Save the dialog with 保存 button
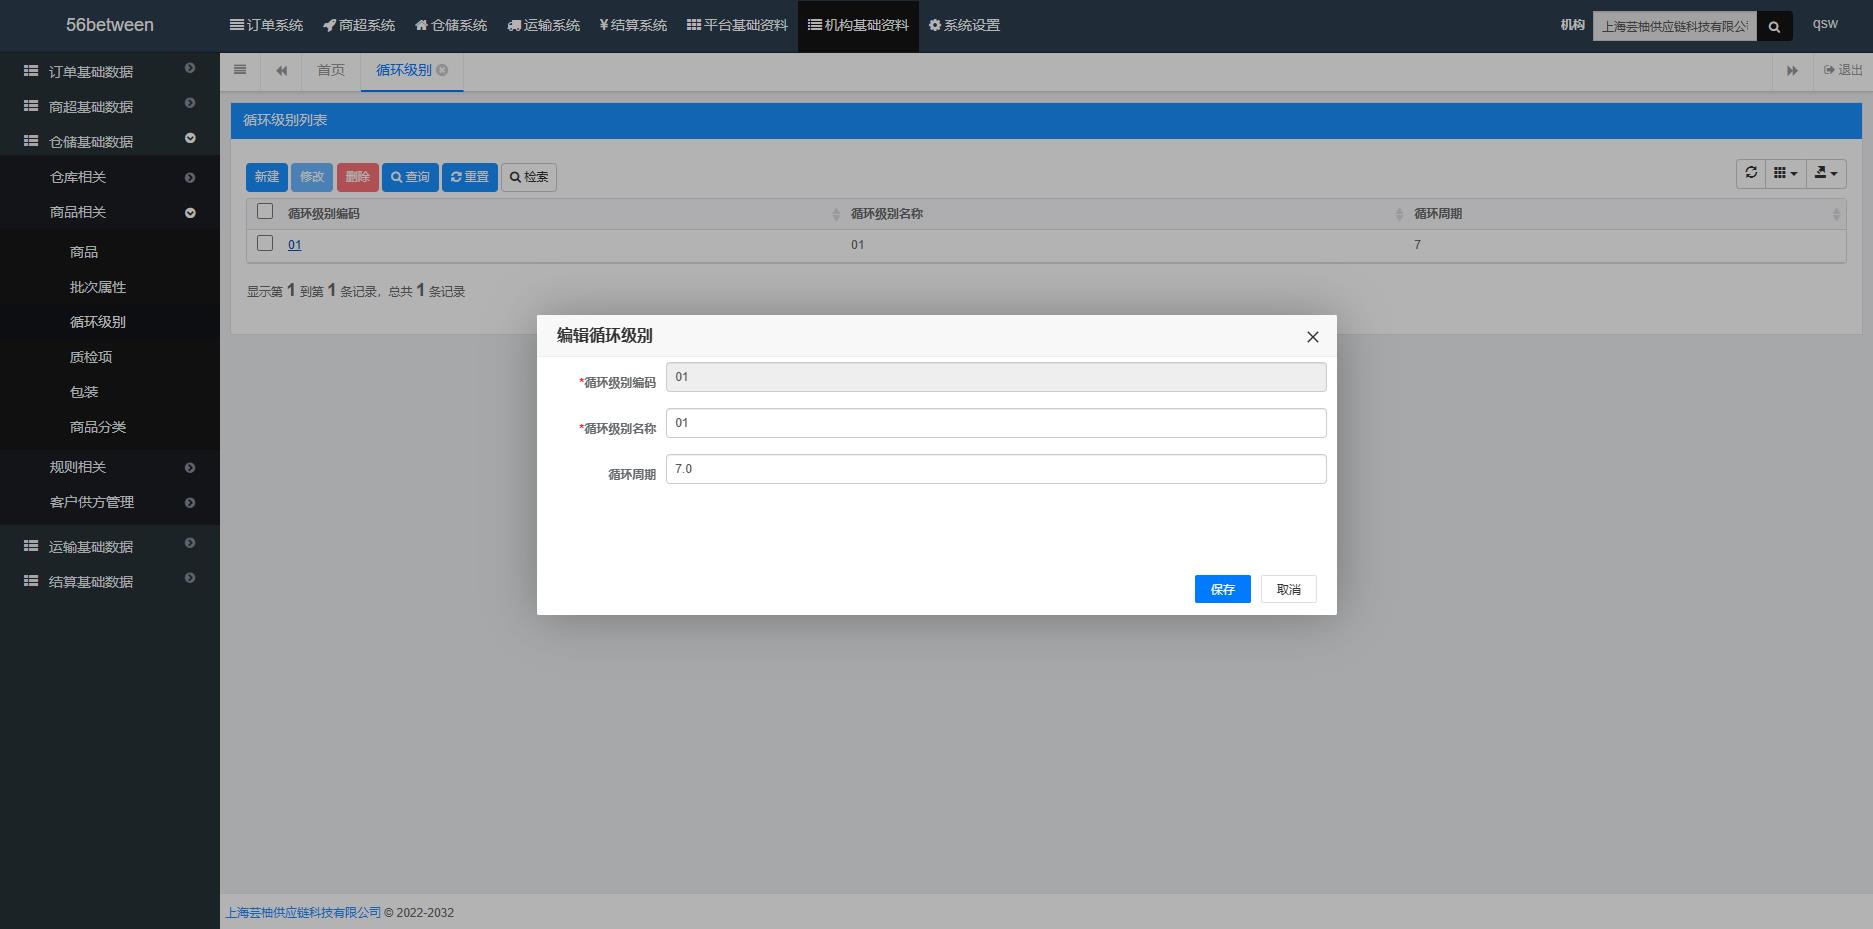1873x929 pixels. (1223, 589)
